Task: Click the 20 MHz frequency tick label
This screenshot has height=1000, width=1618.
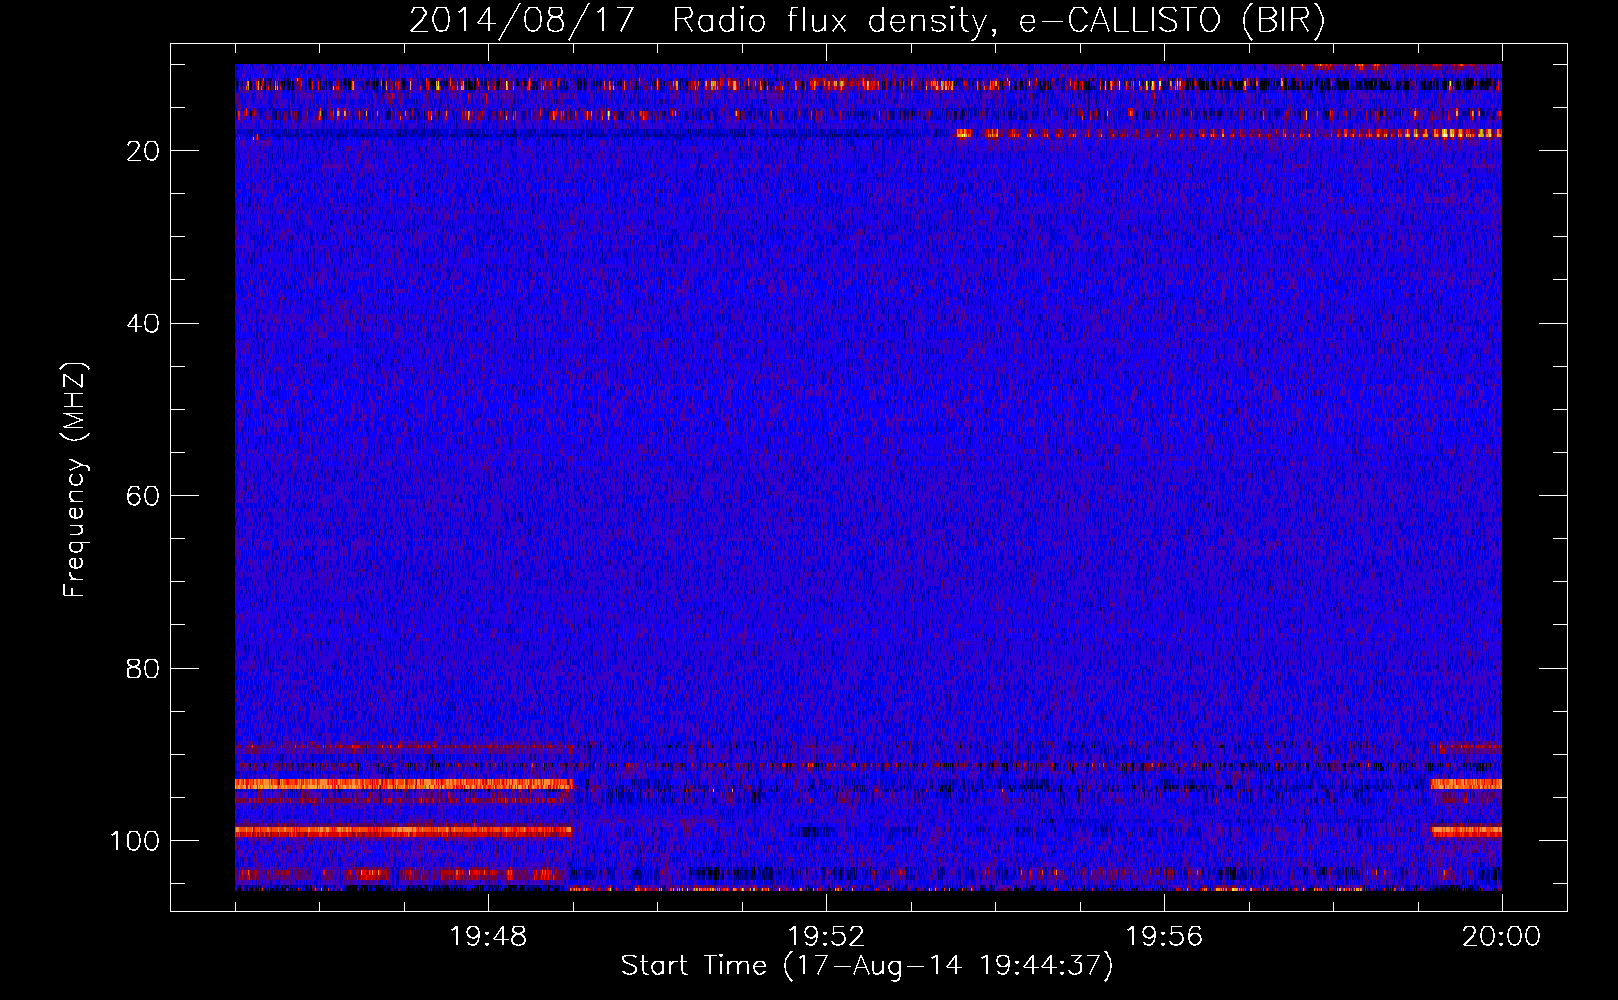Action: tap(143, 151)
